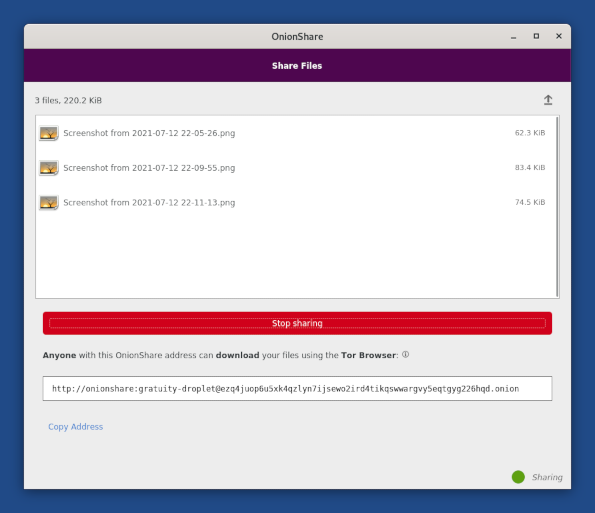The width and height of the screenshot is (595, 513).
Task: Click the OnionShare window title
Action: click(297, 36)
